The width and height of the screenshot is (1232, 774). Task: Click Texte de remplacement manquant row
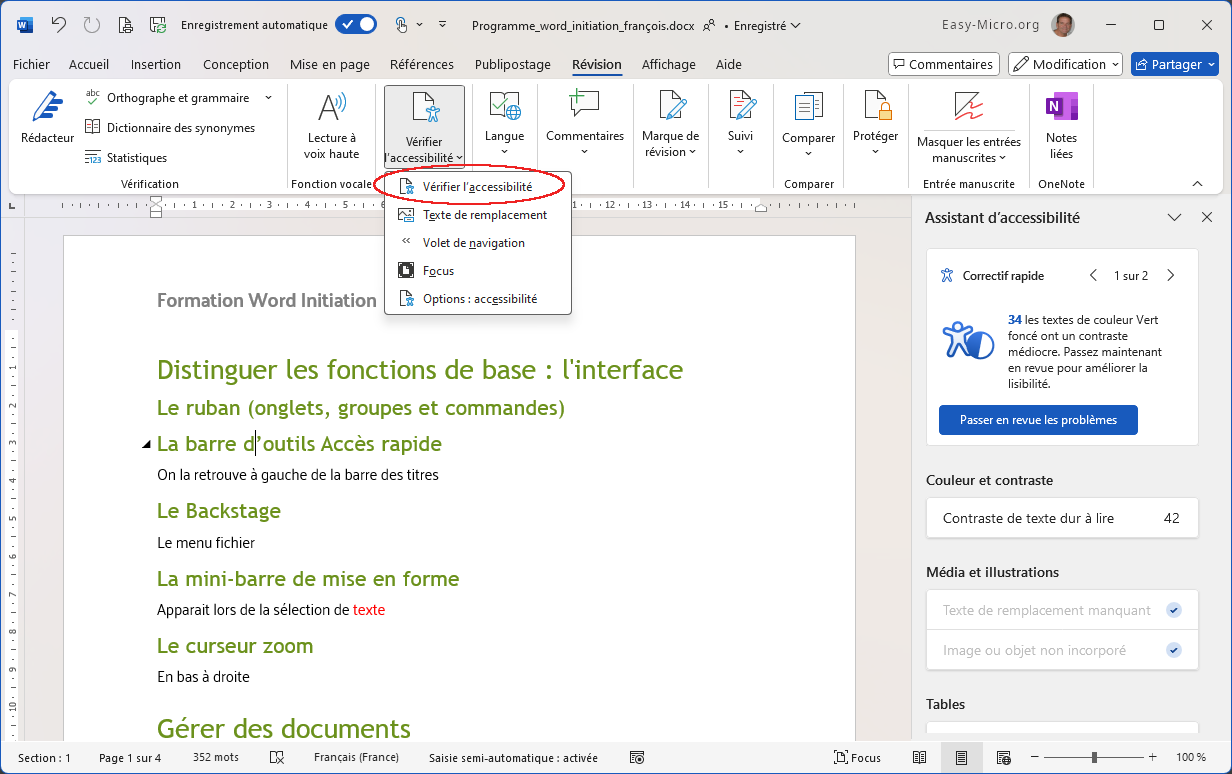point(1062,610)
